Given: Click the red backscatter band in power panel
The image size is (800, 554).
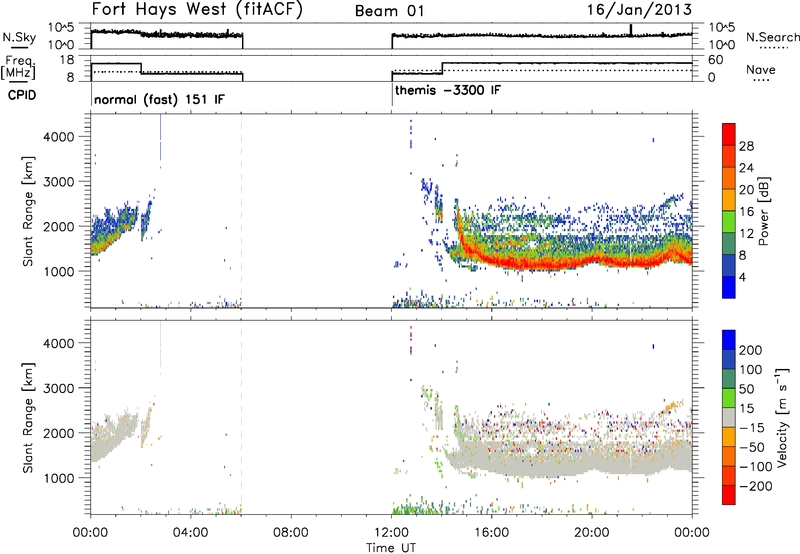Looking at the screenshot, I should click(561, 263).
